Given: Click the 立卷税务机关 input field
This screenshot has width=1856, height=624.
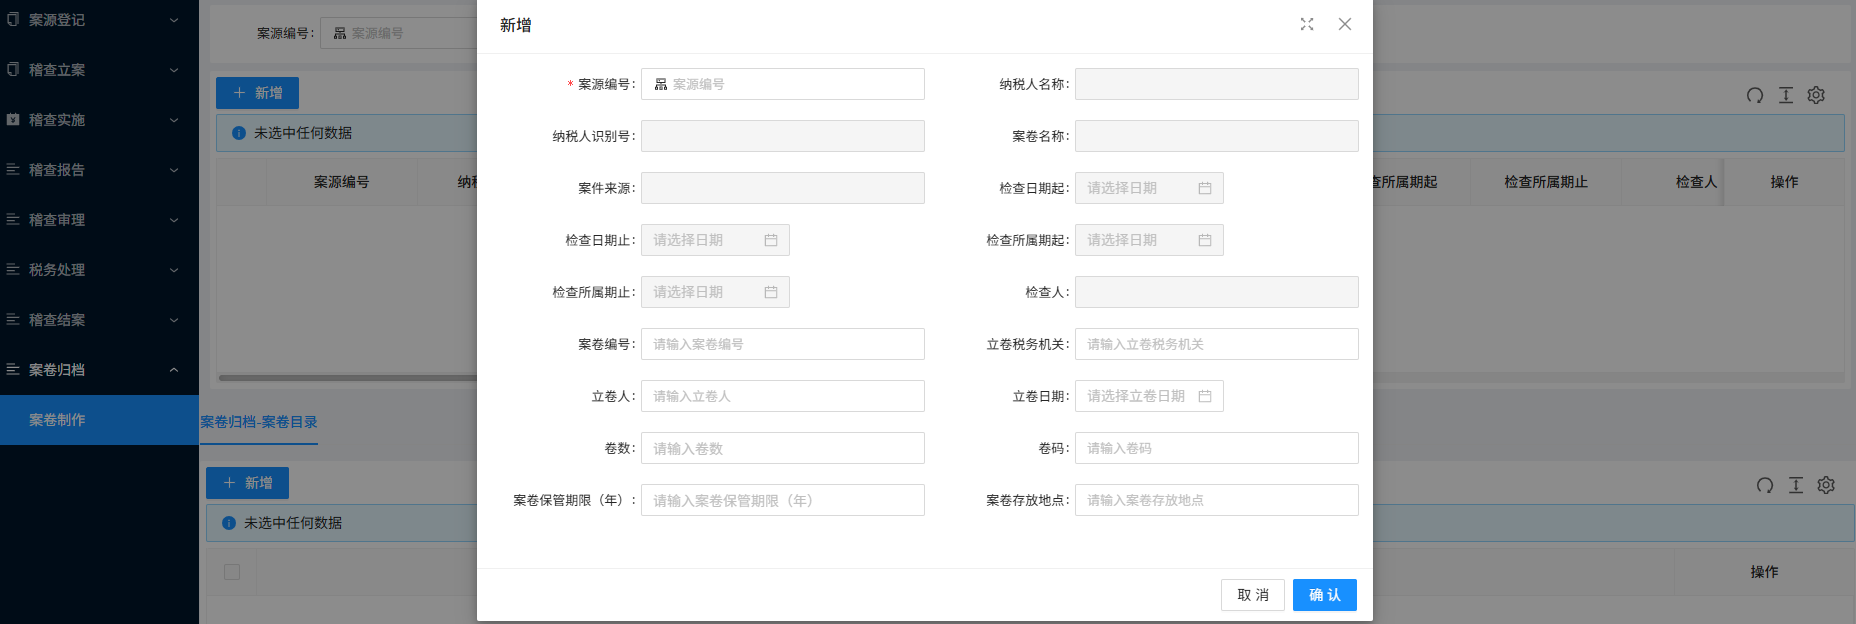Looking at the screenshot, I should pyautogui.click(x=1216, y=344).
